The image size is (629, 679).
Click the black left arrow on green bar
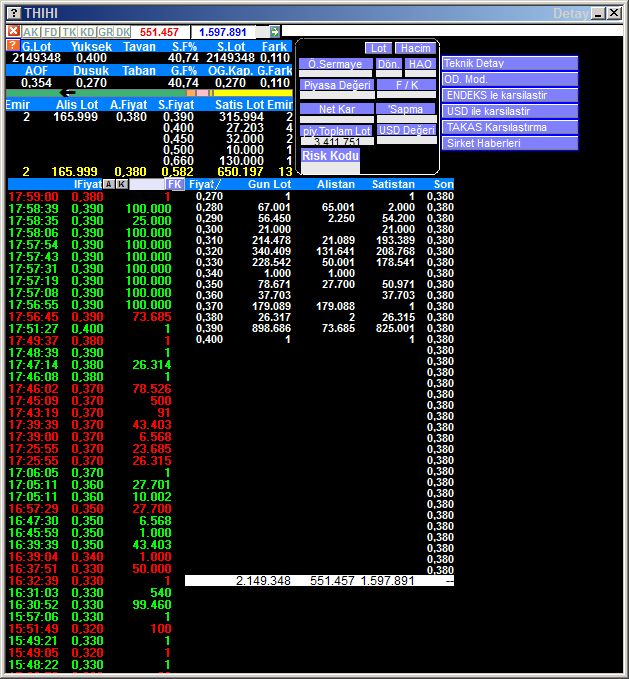click(x=67, y=92)
